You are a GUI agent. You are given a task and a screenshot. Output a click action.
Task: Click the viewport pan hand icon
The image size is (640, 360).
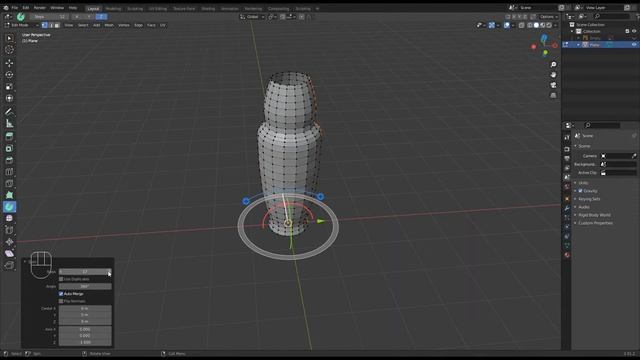click(x=553, y=75)
